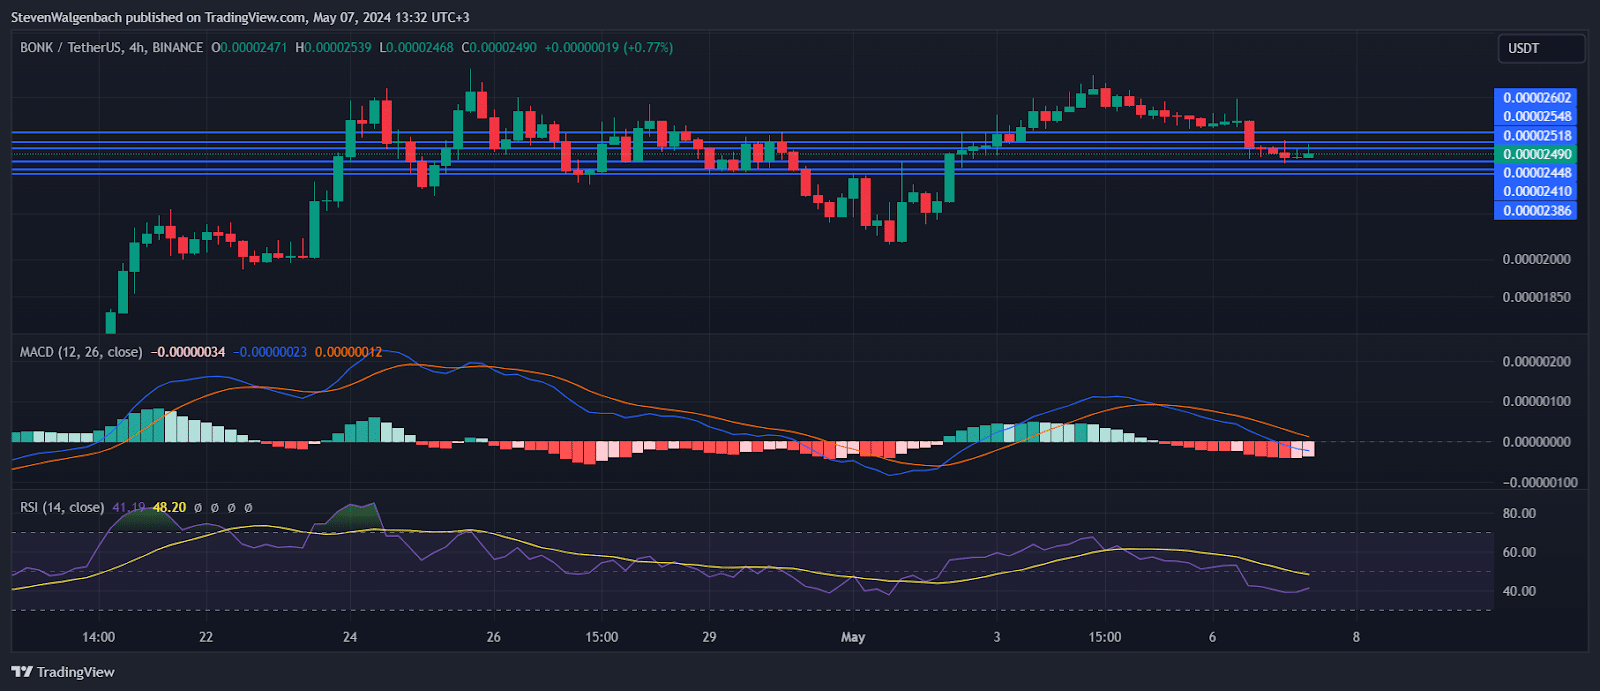Click the 0.00002386 blue price label

(1536, 210)
